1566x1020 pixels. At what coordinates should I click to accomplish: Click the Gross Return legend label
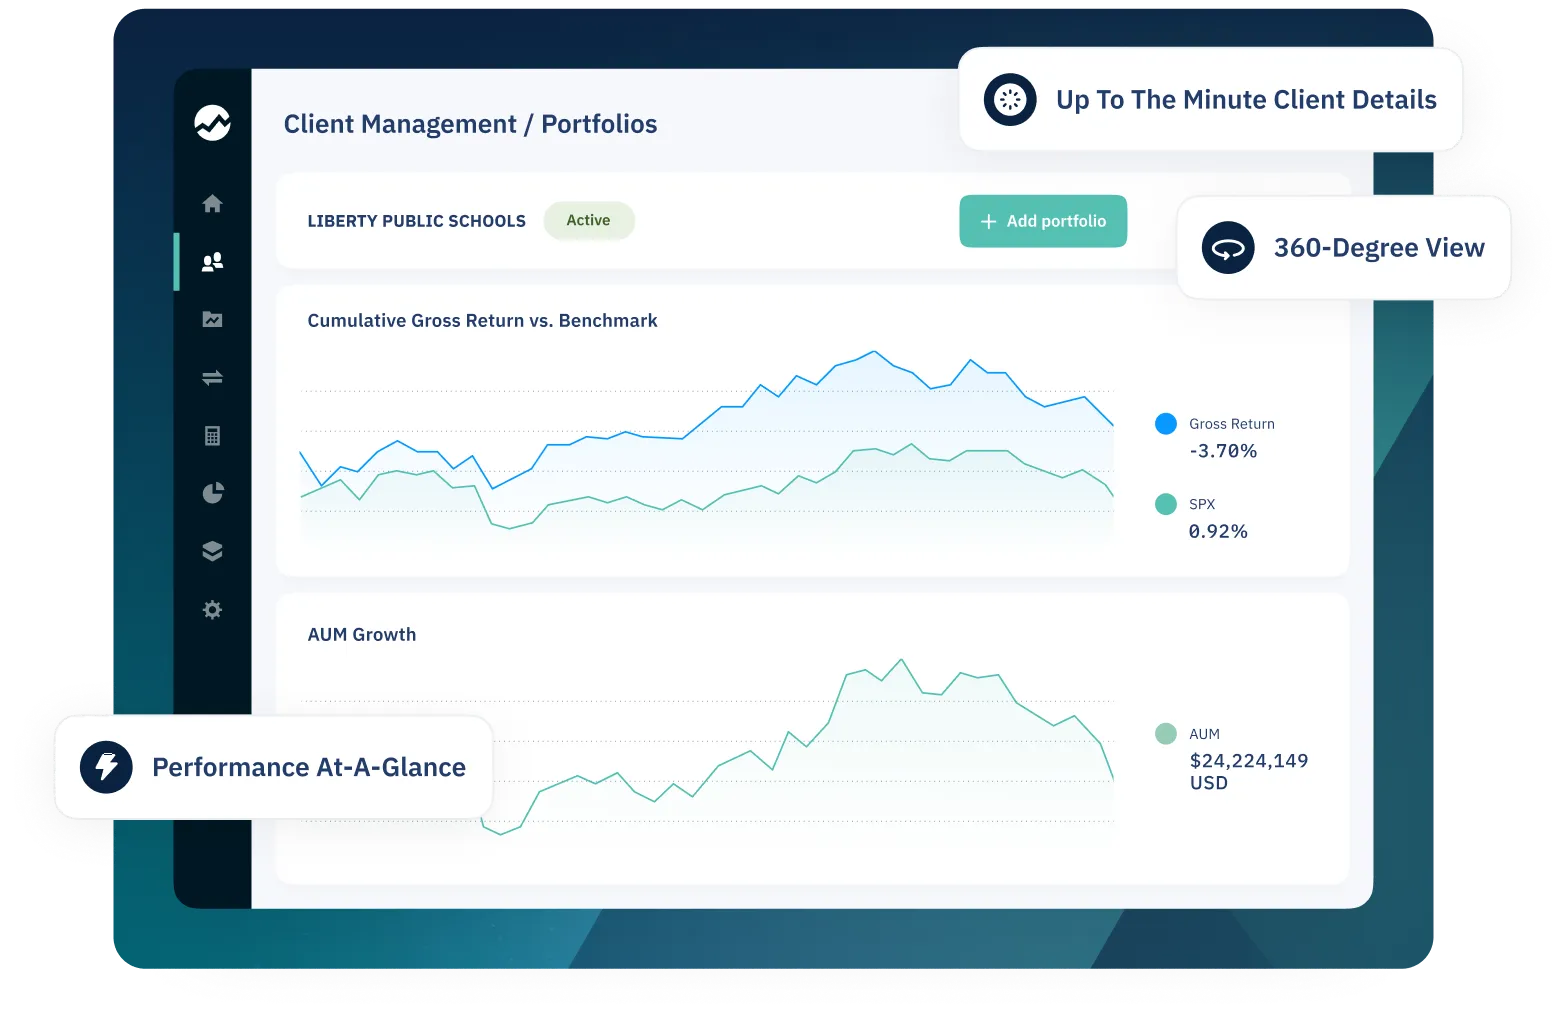click(x=1232, y=424)
